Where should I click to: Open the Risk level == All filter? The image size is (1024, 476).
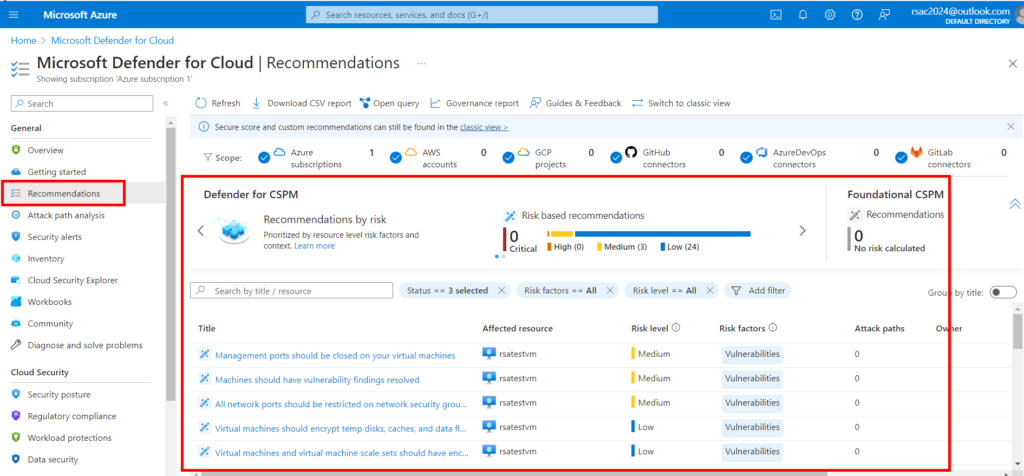tap(664, 291)
